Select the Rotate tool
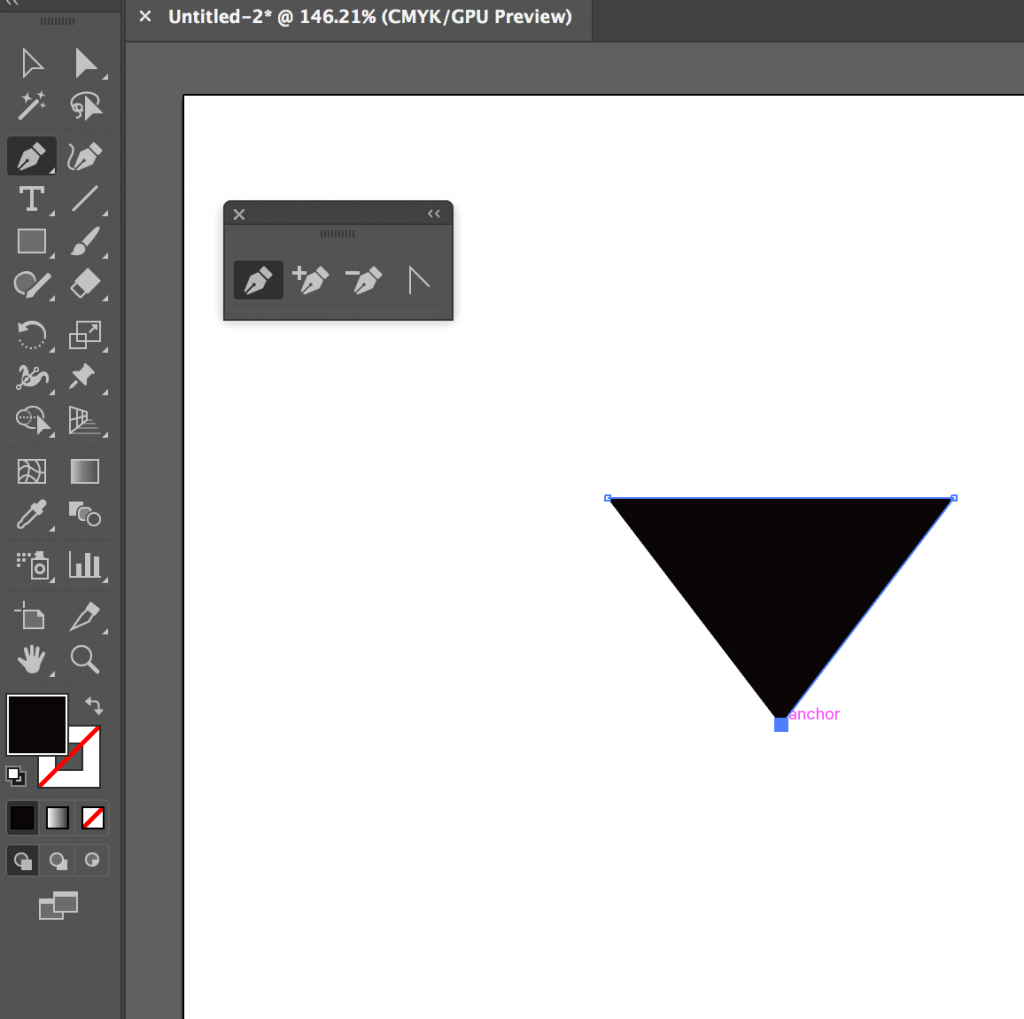 click(31, 336)
